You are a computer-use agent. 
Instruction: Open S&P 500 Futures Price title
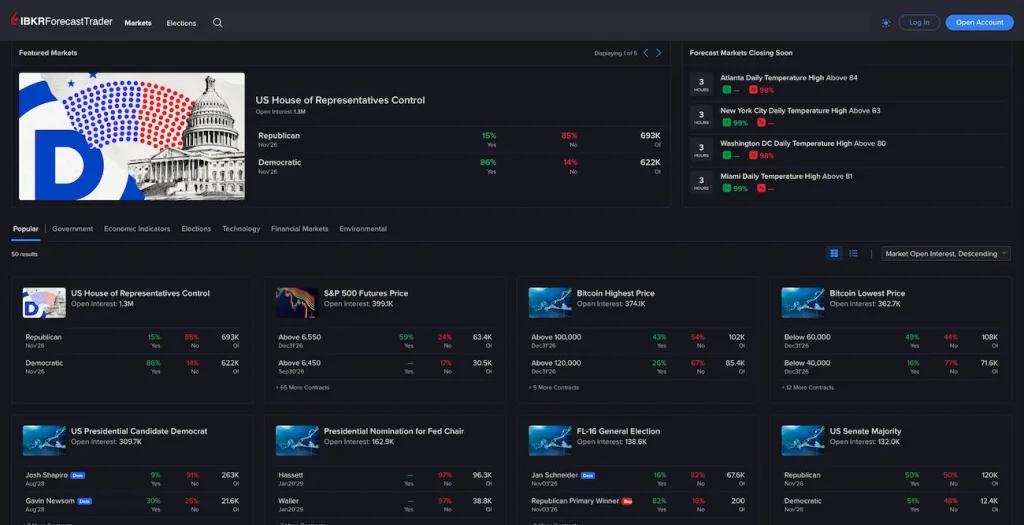366,293
